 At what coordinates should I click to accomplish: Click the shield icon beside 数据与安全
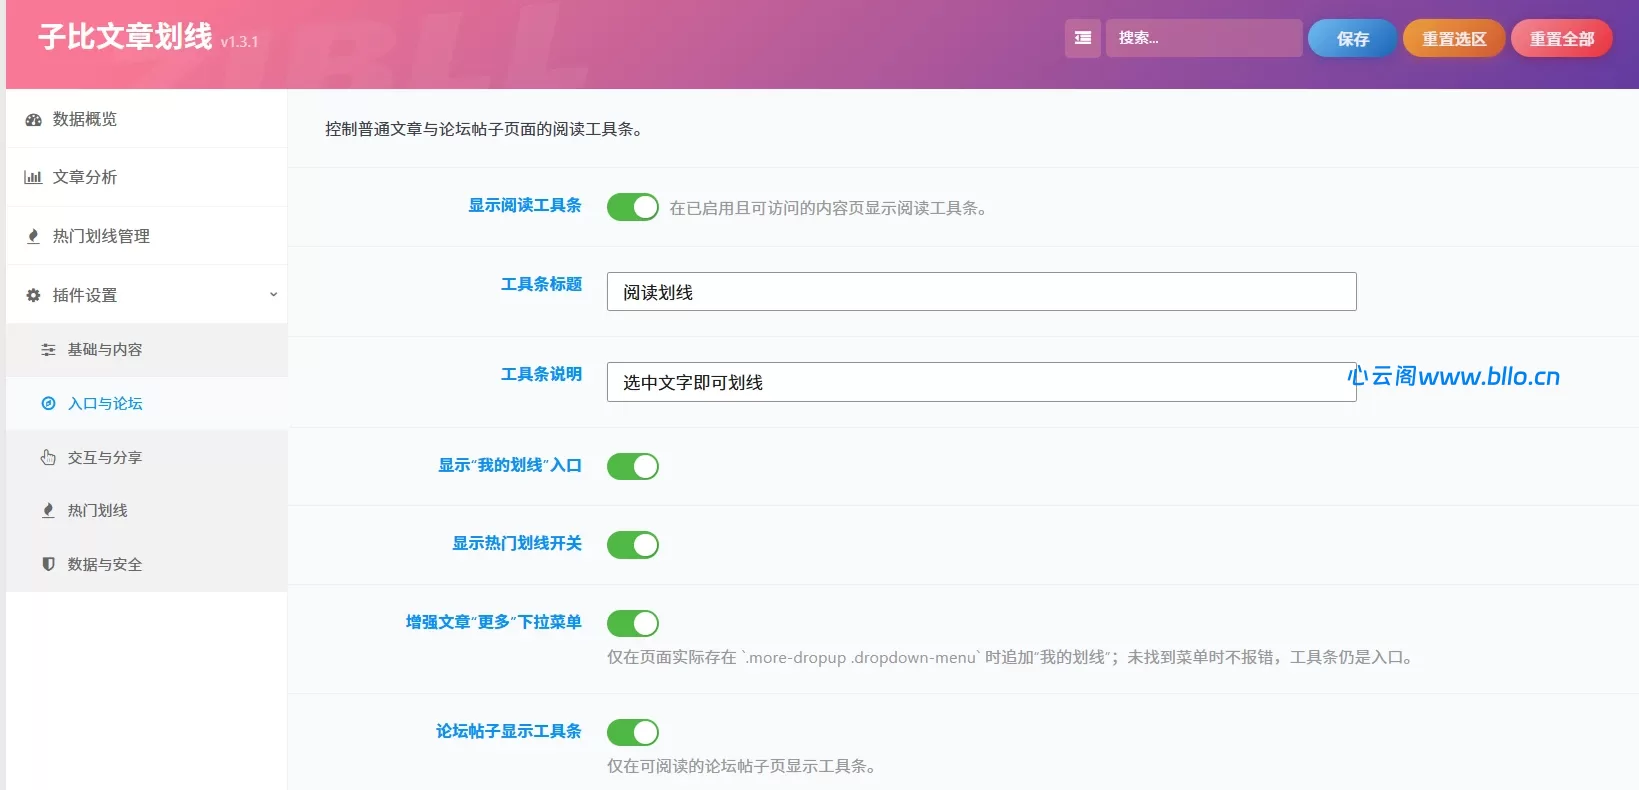(48, 564)
